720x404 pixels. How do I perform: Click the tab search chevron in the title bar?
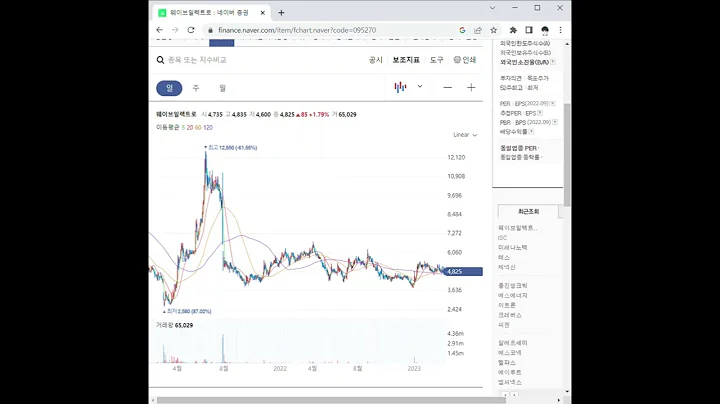click(492, 8)
